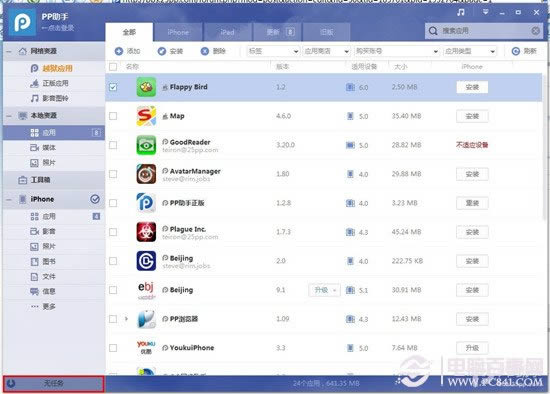550x394 pixels.
Task: Click the vertical scrollbar of app list
Action: [x=545, y=147]
